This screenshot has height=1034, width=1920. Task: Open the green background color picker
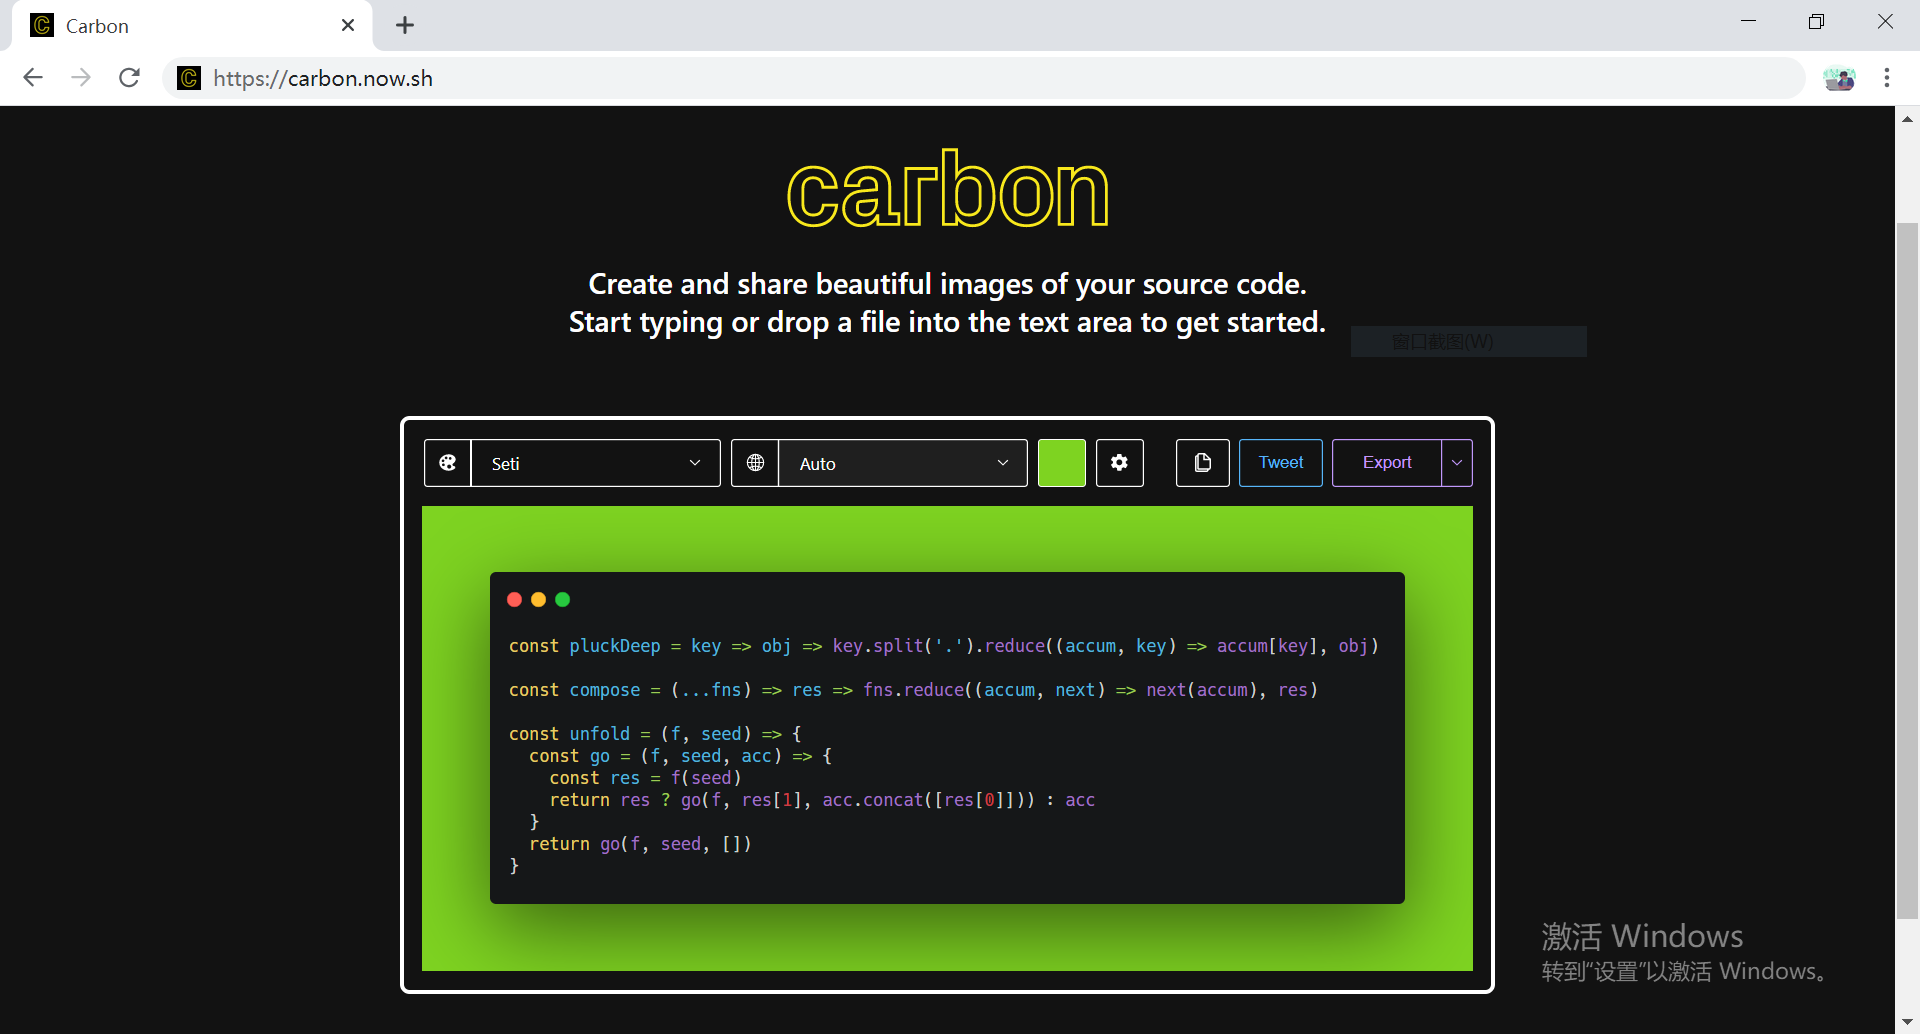point(1061,463)
